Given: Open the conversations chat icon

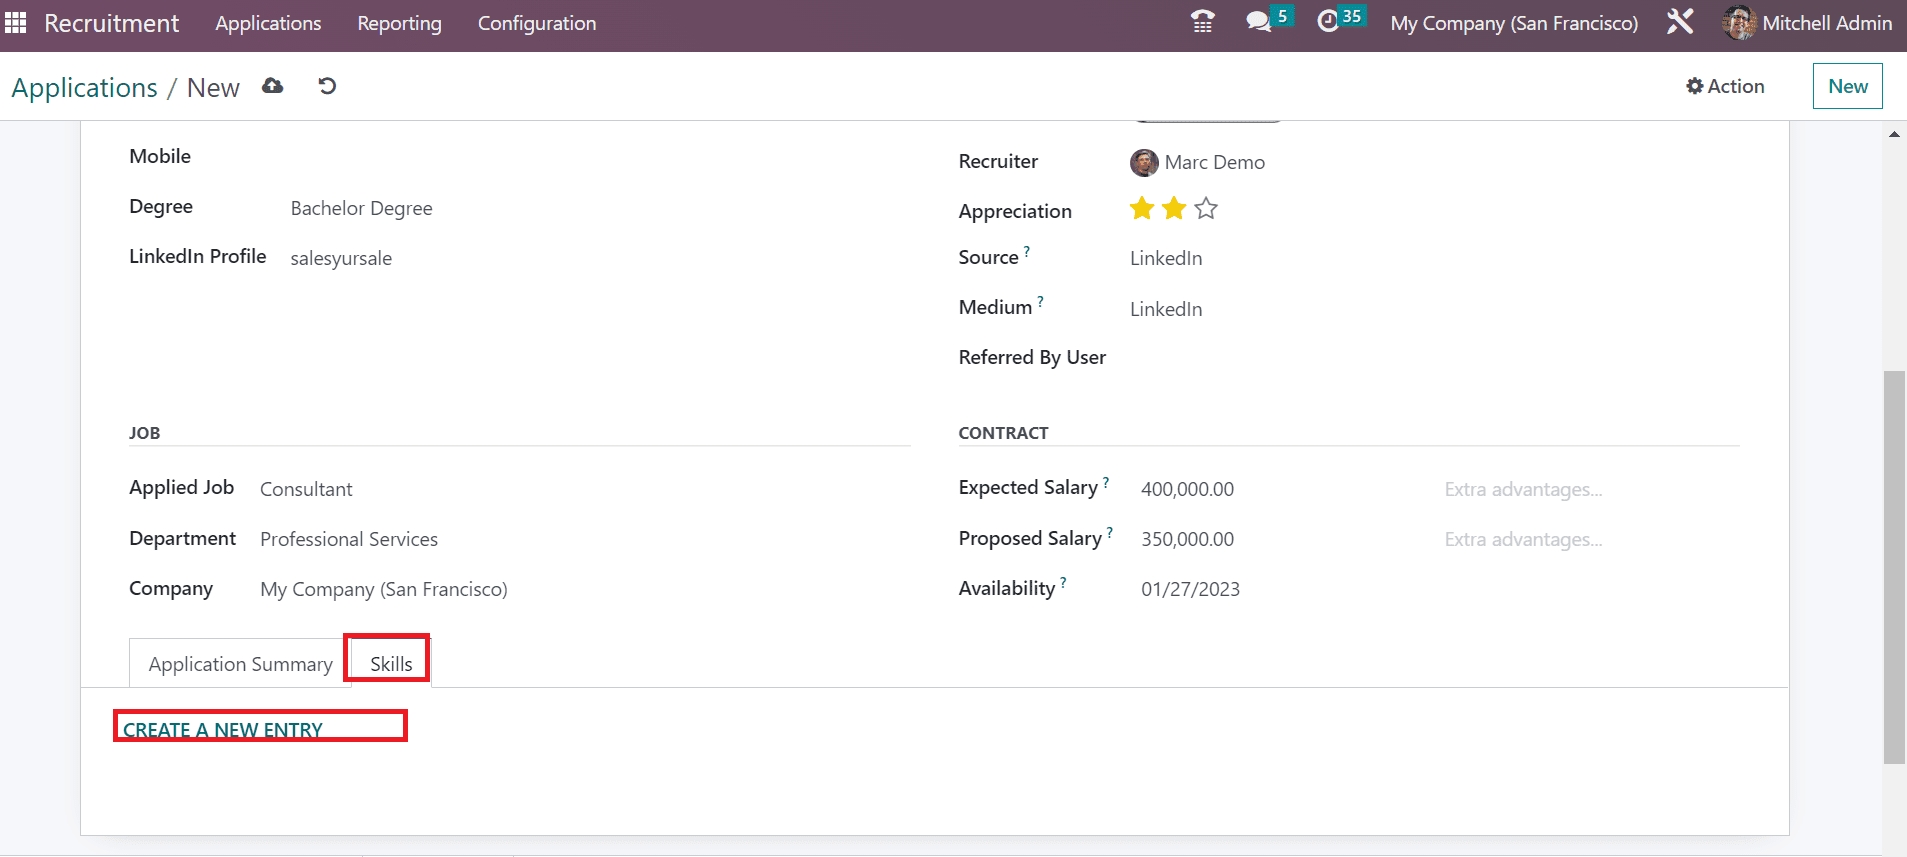Looking at the screenshot, I should pos(1258,22).
